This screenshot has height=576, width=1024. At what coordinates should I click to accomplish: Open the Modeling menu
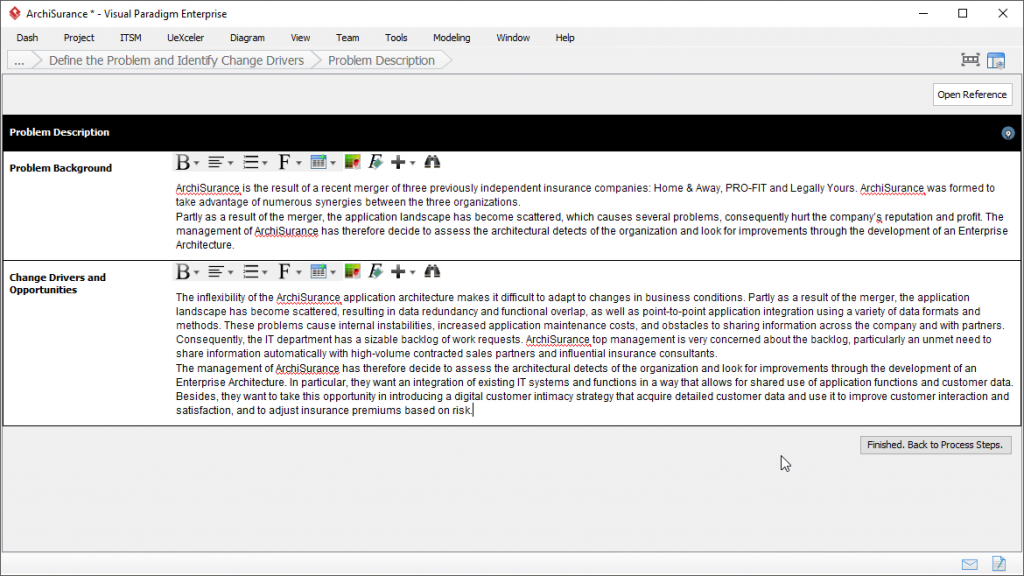451,38
